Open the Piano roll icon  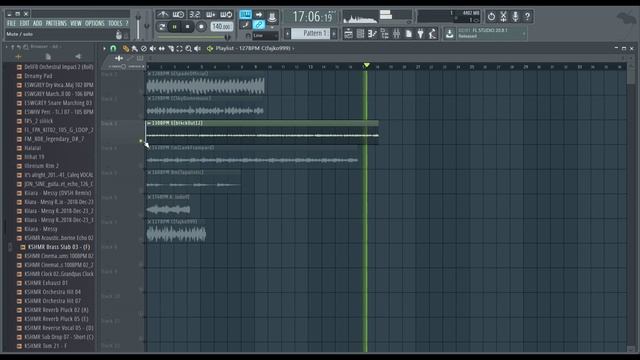coord(372,34)
